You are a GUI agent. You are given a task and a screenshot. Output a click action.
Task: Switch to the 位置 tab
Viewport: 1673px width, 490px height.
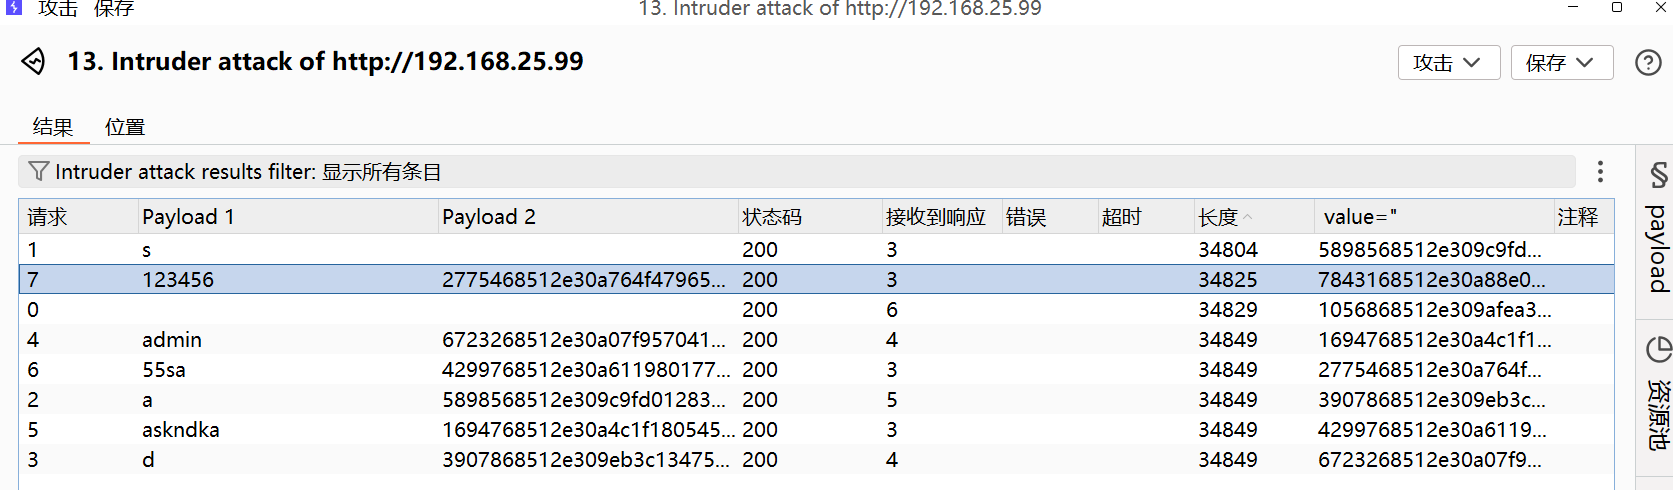(125, 127)
